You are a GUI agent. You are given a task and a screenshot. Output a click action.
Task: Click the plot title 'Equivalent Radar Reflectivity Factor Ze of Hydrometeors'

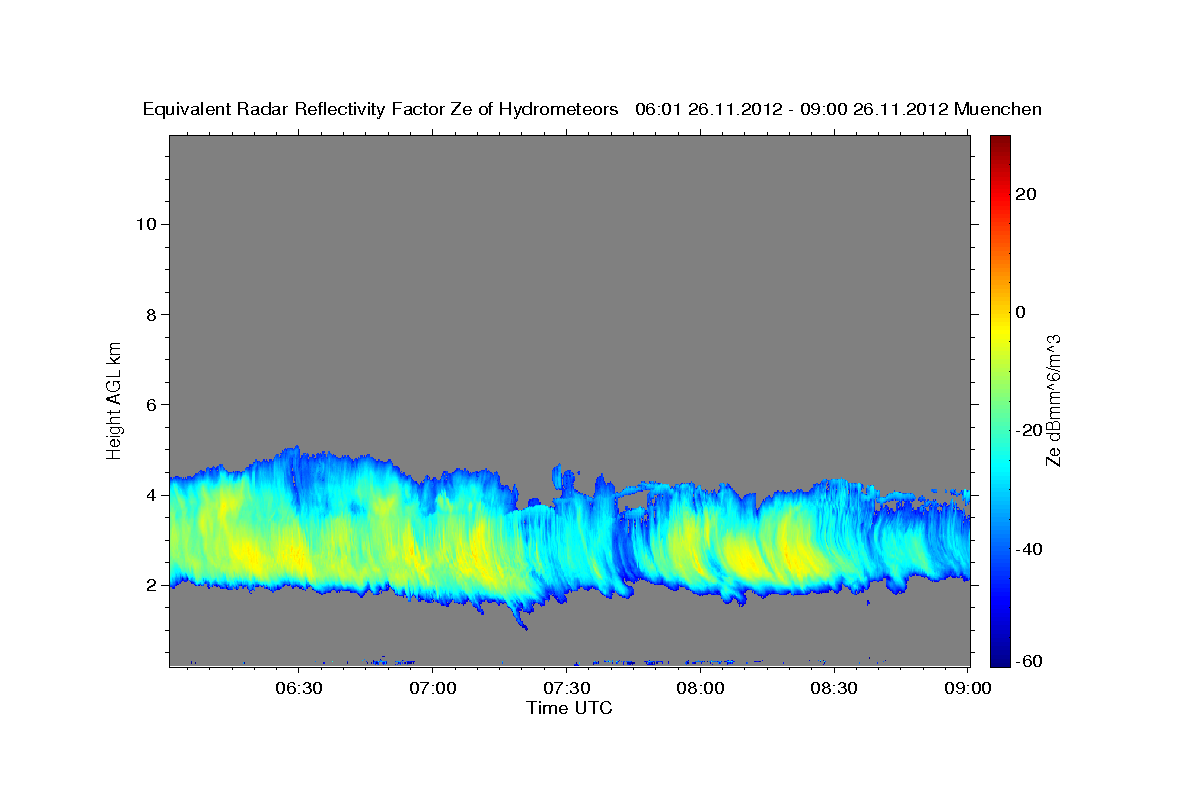[x=381, y=109]
